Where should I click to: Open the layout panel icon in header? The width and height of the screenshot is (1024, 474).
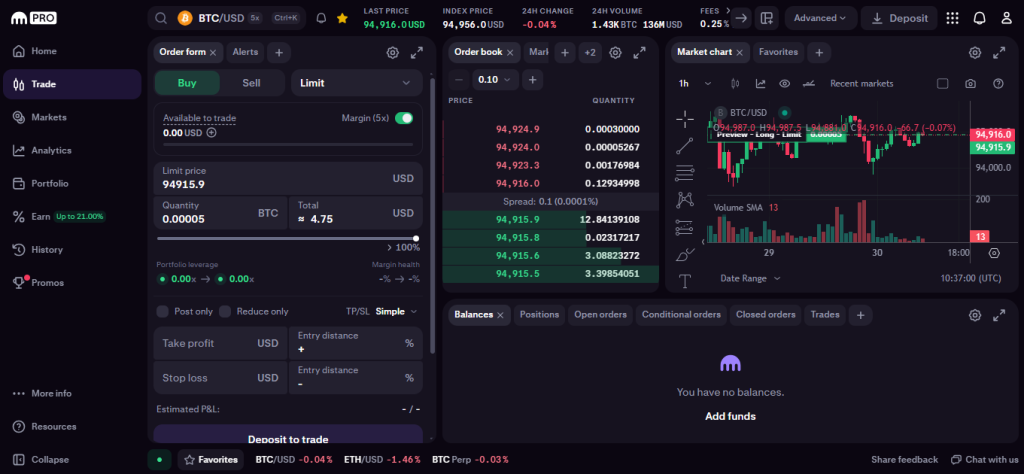coord(767,18)
